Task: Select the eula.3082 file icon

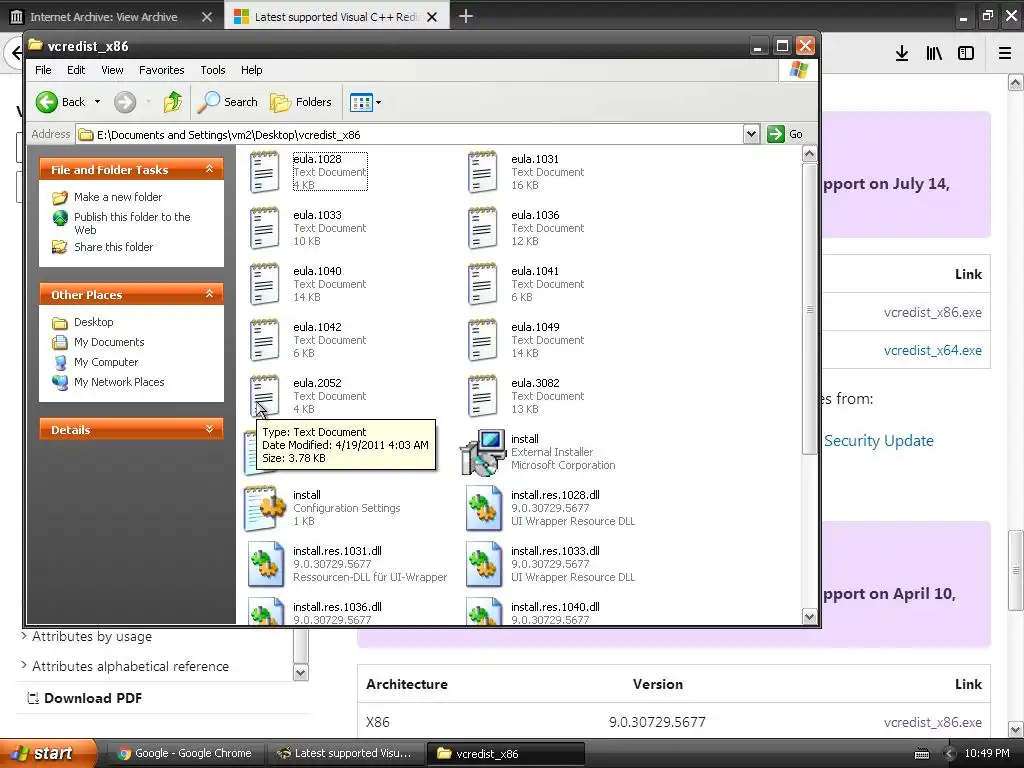Action: click(483, 396)
